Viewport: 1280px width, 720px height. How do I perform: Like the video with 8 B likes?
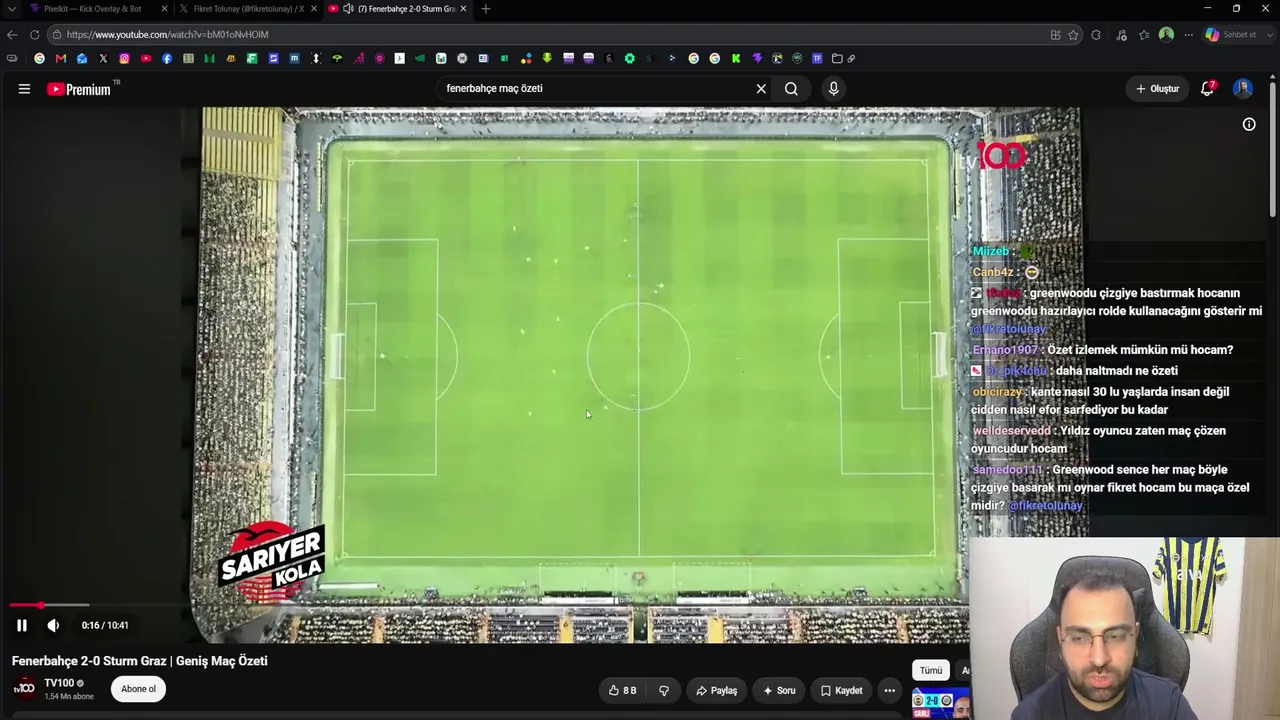coord(622,690)
